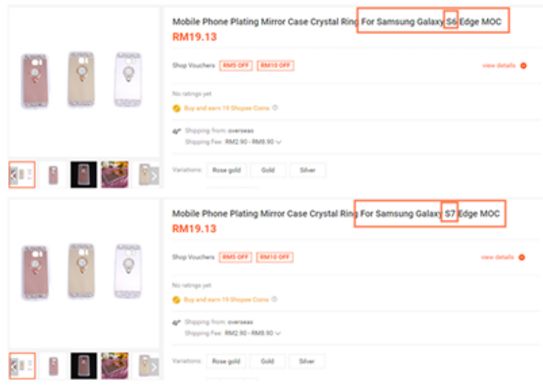Open view details link in second listing
The height and width of the screenshot is (390, 543).
tap(497, 257)
